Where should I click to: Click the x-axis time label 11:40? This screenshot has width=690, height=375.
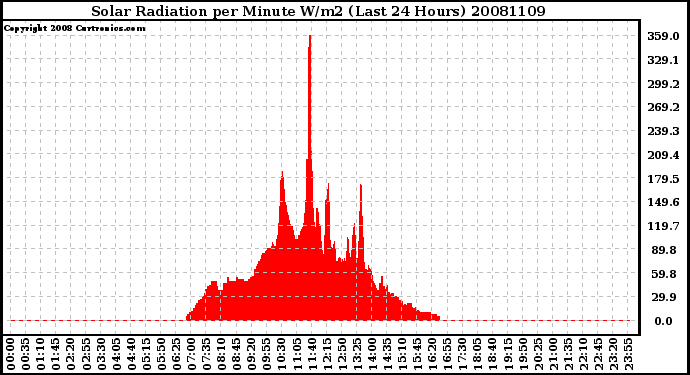point(312,354)
